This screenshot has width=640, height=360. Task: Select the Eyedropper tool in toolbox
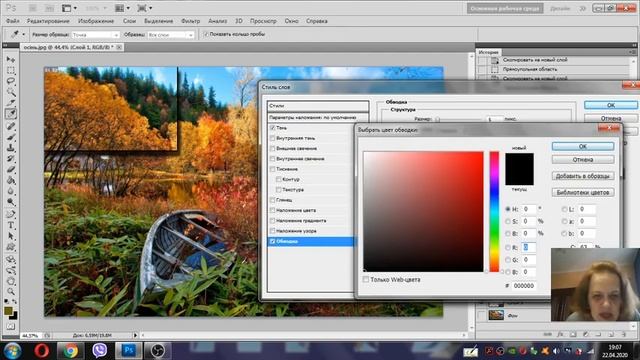coord(11,114)
